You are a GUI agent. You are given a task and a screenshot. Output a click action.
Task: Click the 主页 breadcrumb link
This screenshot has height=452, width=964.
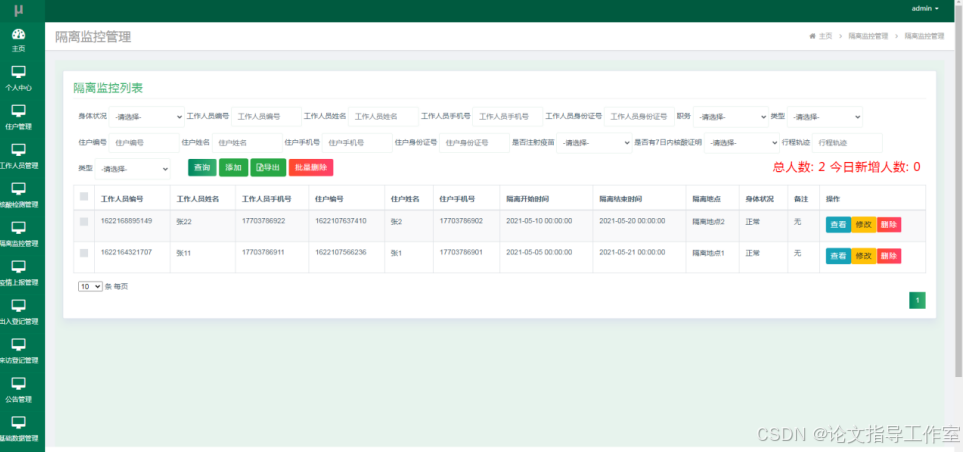coord(825,36)
